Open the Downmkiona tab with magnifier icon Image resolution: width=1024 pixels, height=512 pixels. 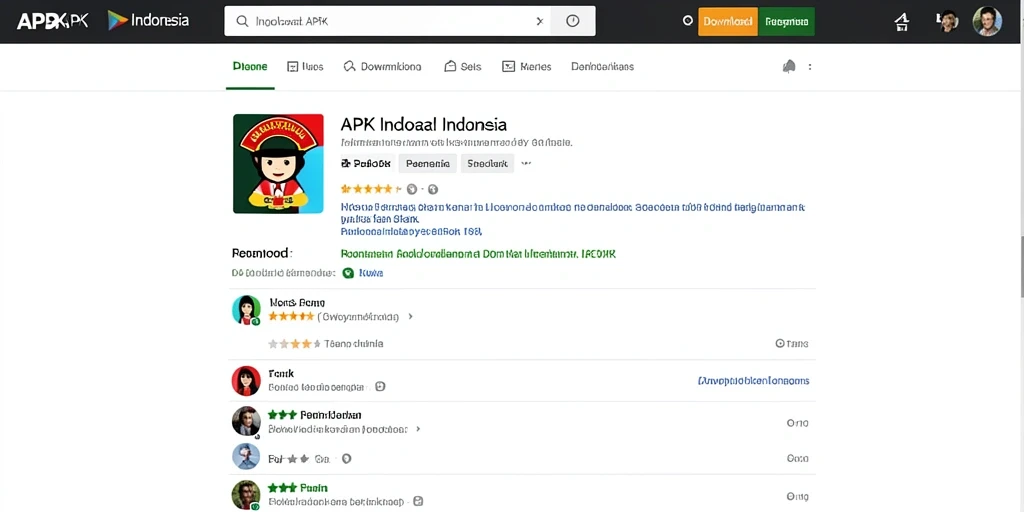382,67
